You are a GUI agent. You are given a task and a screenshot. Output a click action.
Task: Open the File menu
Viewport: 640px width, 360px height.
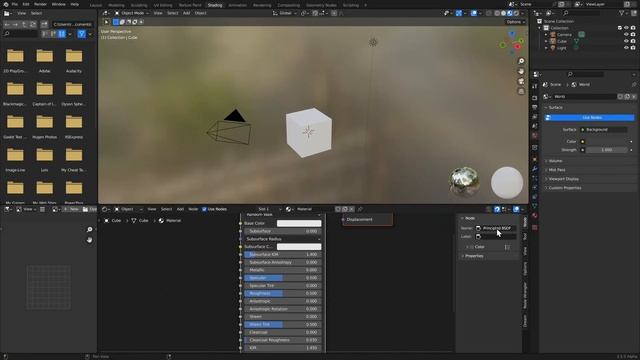point(15,4)
